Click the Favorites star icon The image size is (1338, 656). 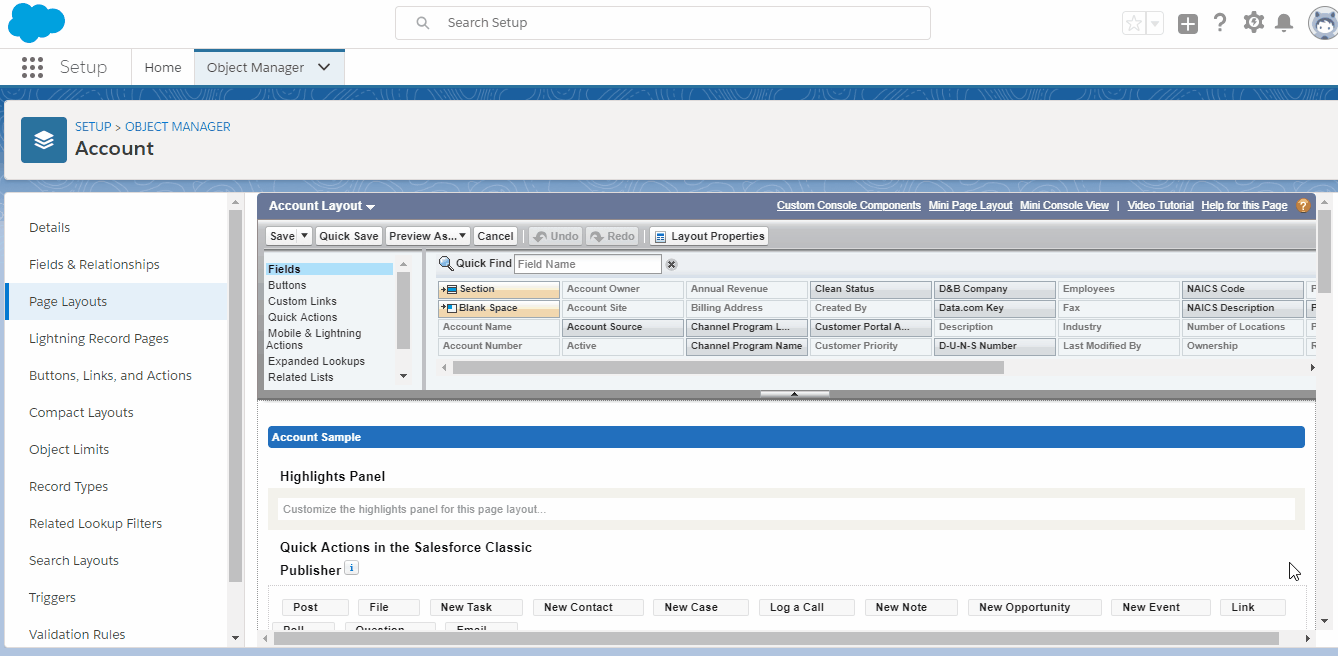pos(1133,23)
